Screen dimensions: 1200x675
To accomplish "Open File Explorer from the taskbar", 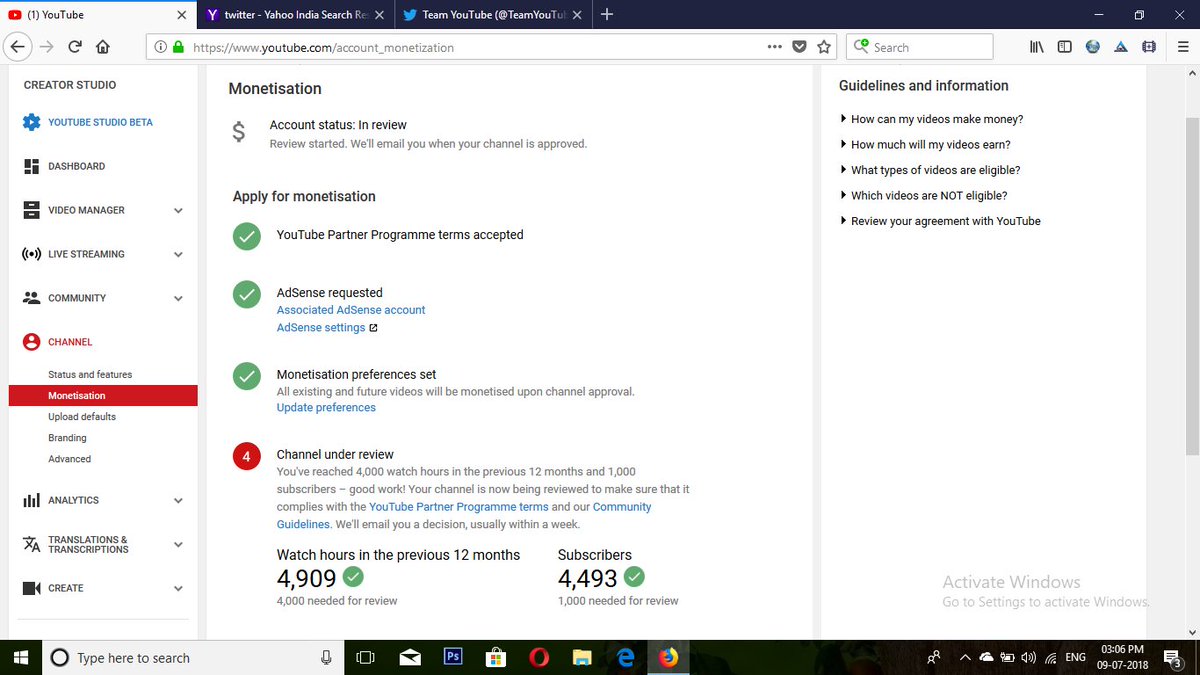I will tap(582, 657).
